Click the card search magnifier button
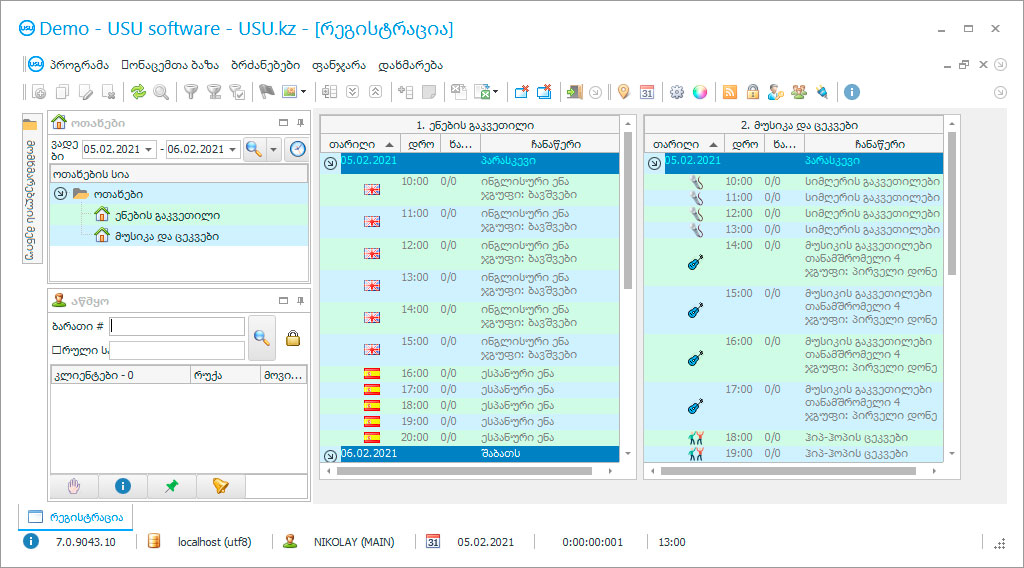The width and height of the screenshot is (1024, 568). point(262,338)
